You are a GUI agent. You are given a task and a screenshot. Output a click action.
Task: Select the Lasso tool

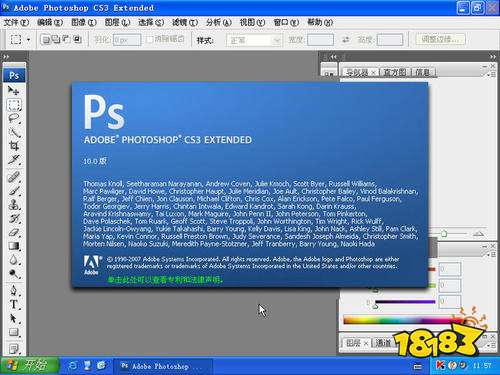coord(14,118)
